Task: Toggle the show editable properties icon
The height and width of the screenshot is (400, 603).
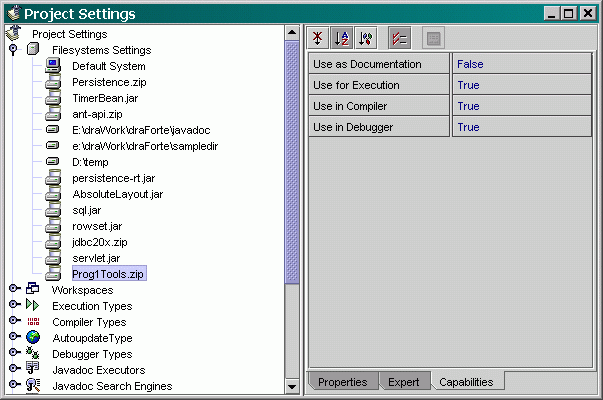Action: 398,39
